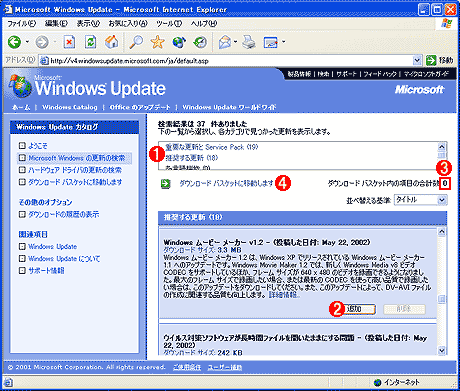Open the History clock icon

200,42
